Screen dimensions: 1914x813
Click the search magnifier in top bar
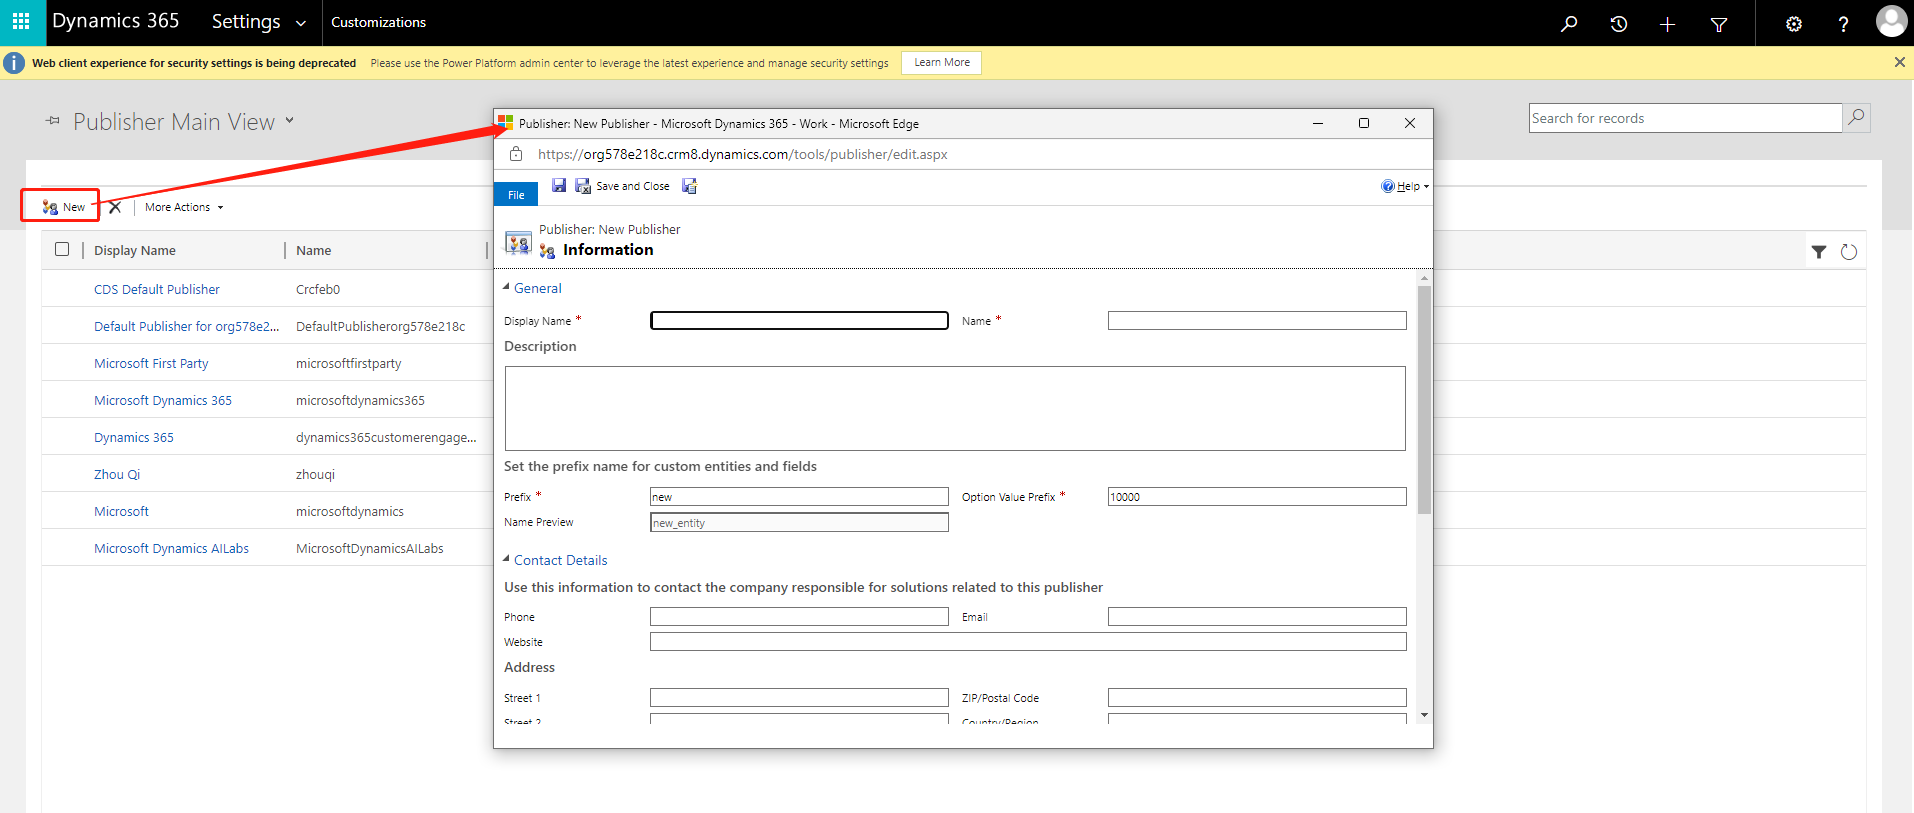pos(1569,23)
